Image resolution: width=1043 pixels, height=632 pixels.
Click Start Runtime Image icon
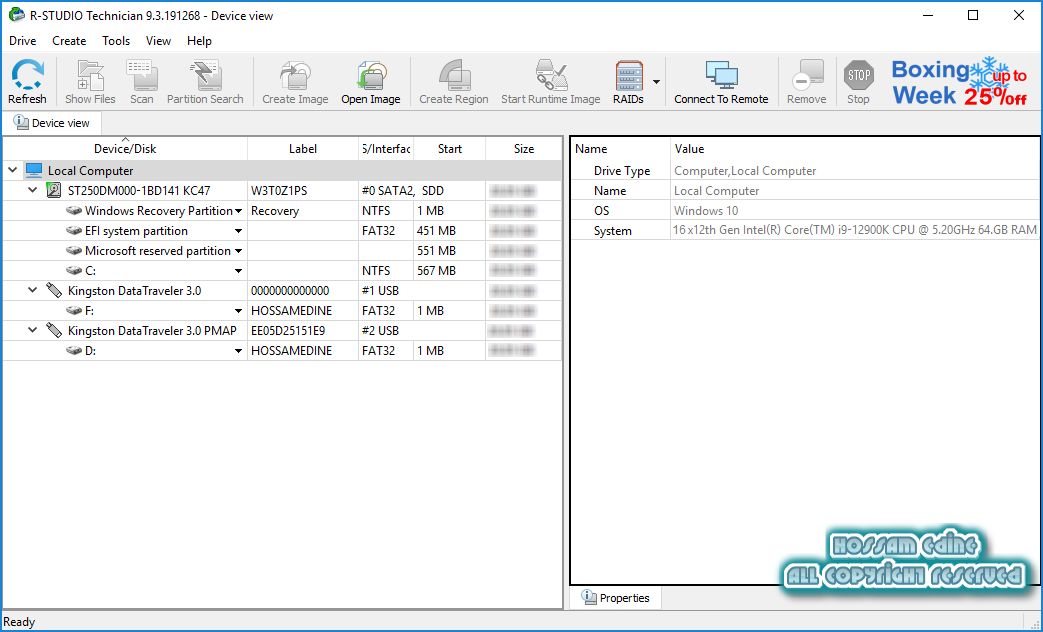[x=551, y=75]
